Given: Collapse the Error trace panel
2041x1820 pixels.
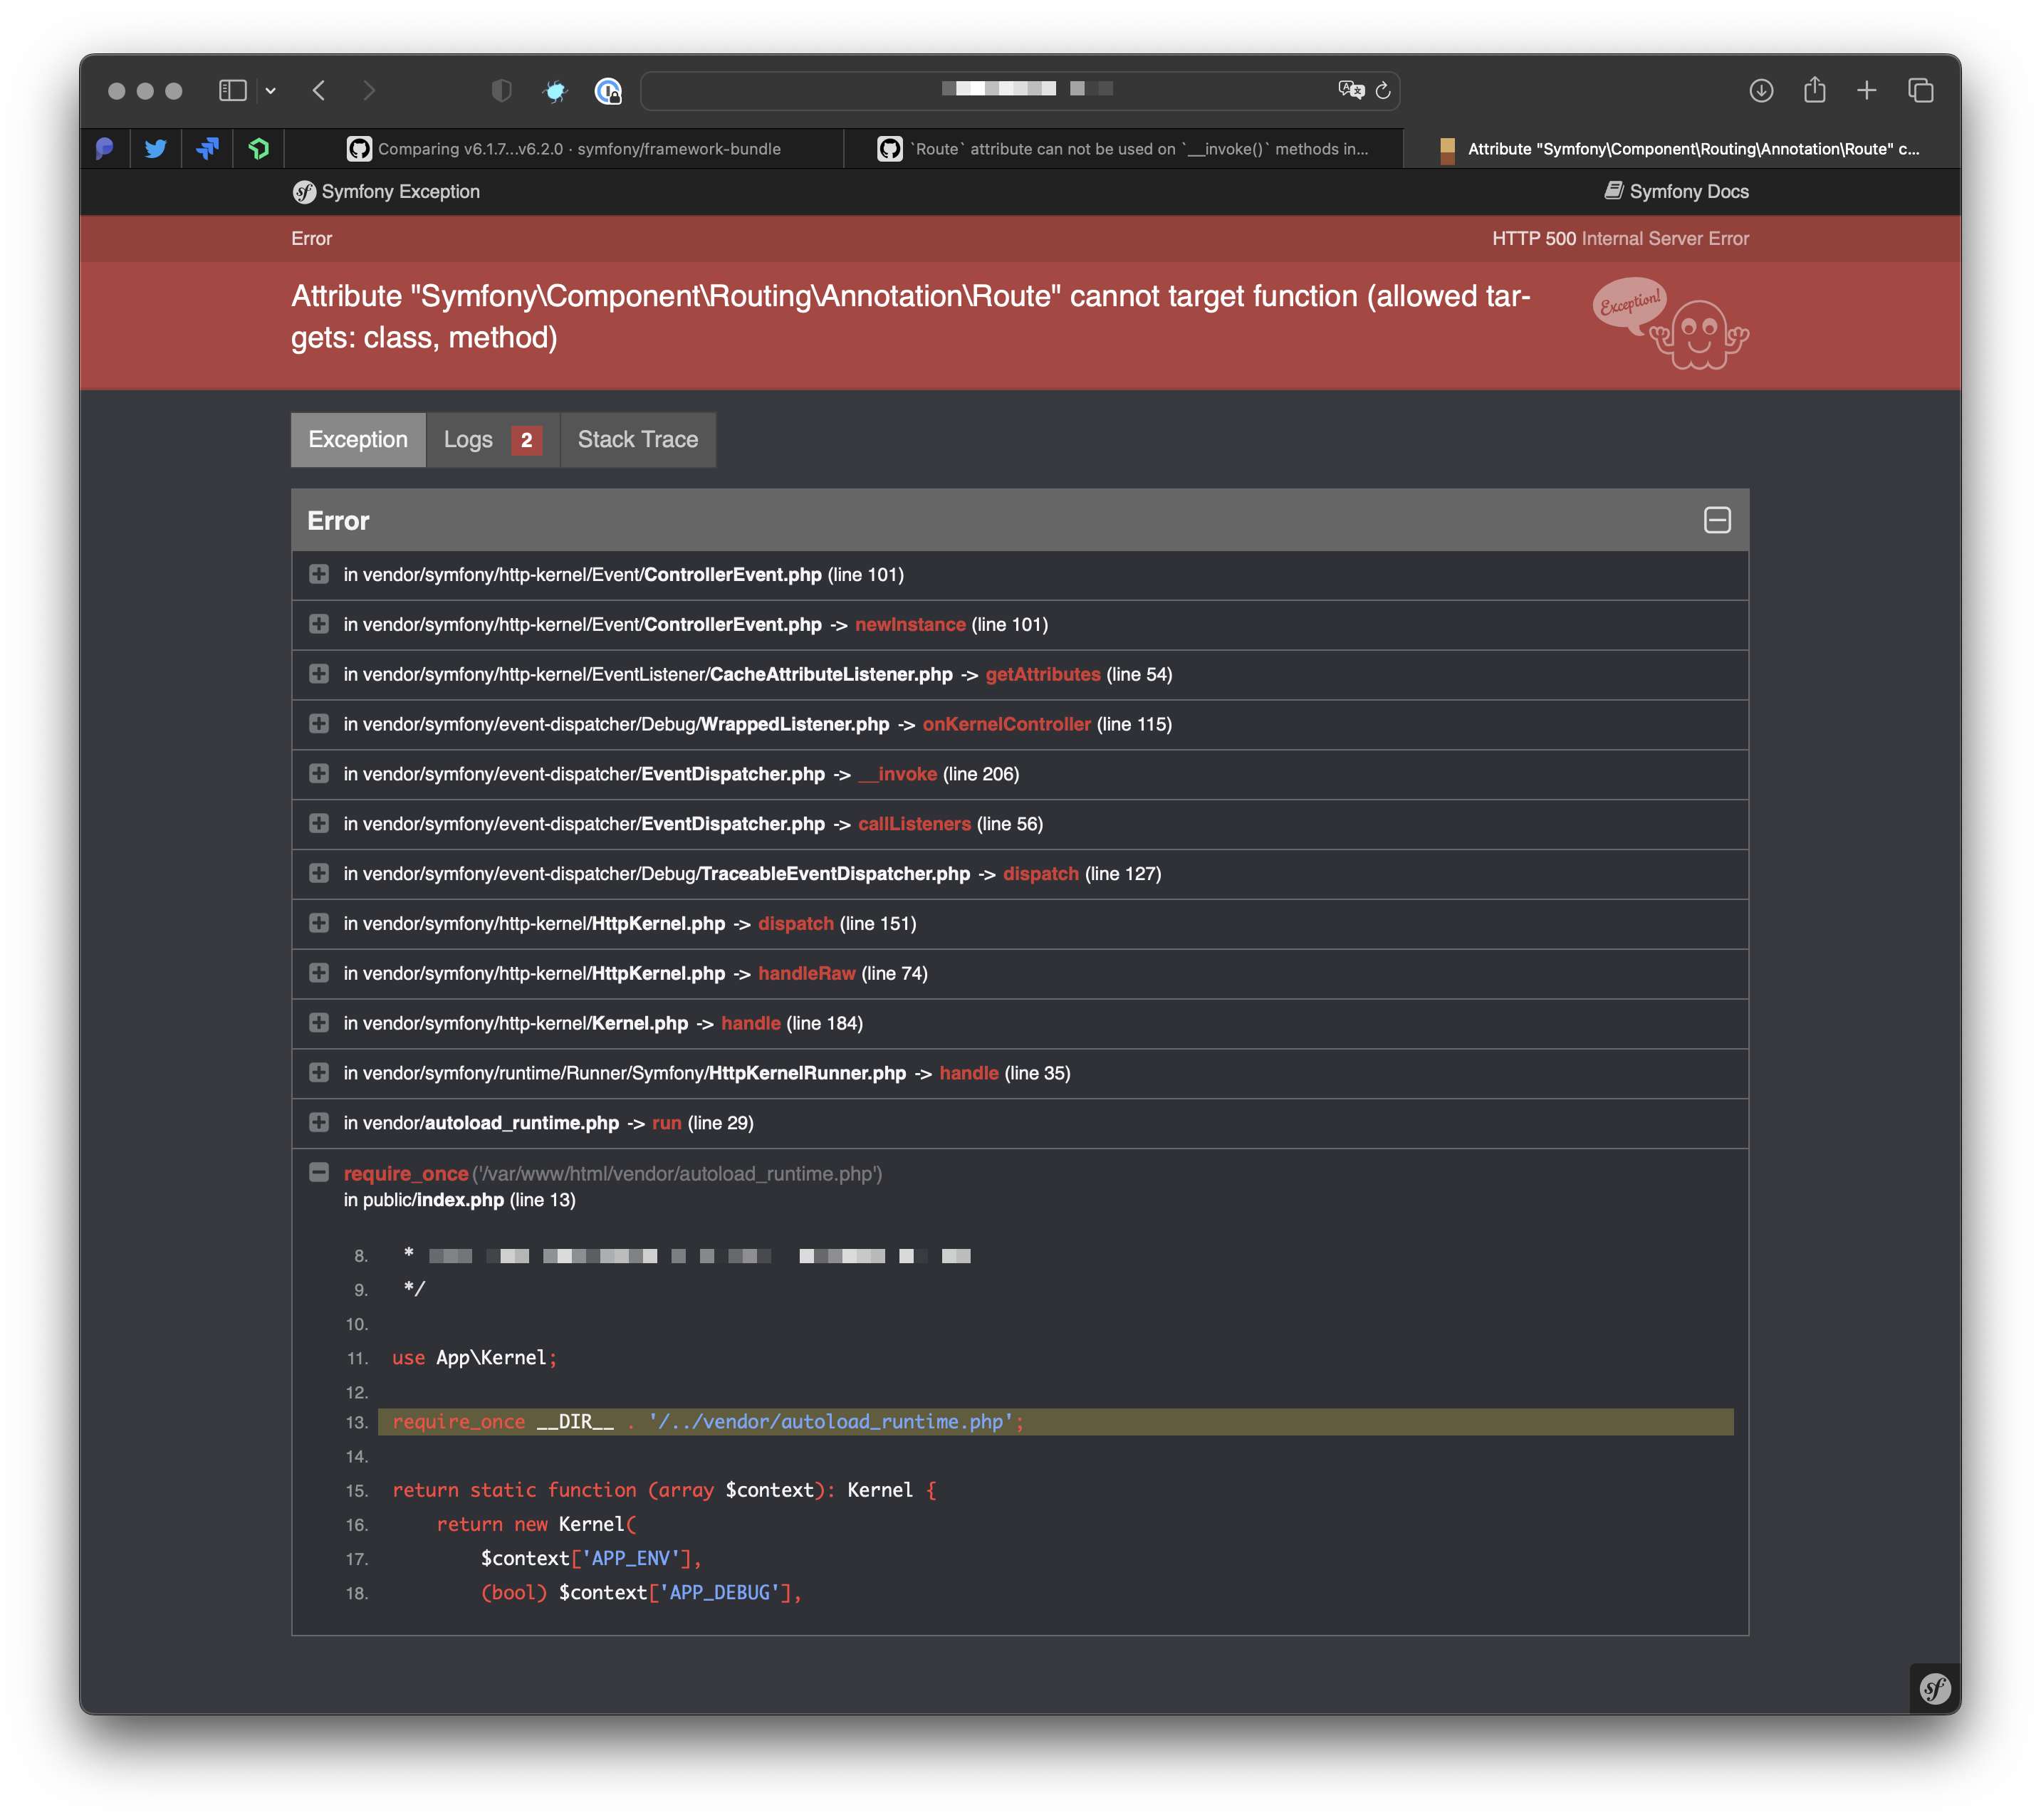Looking at the screenshot, I should click(x=1717, y=520).
